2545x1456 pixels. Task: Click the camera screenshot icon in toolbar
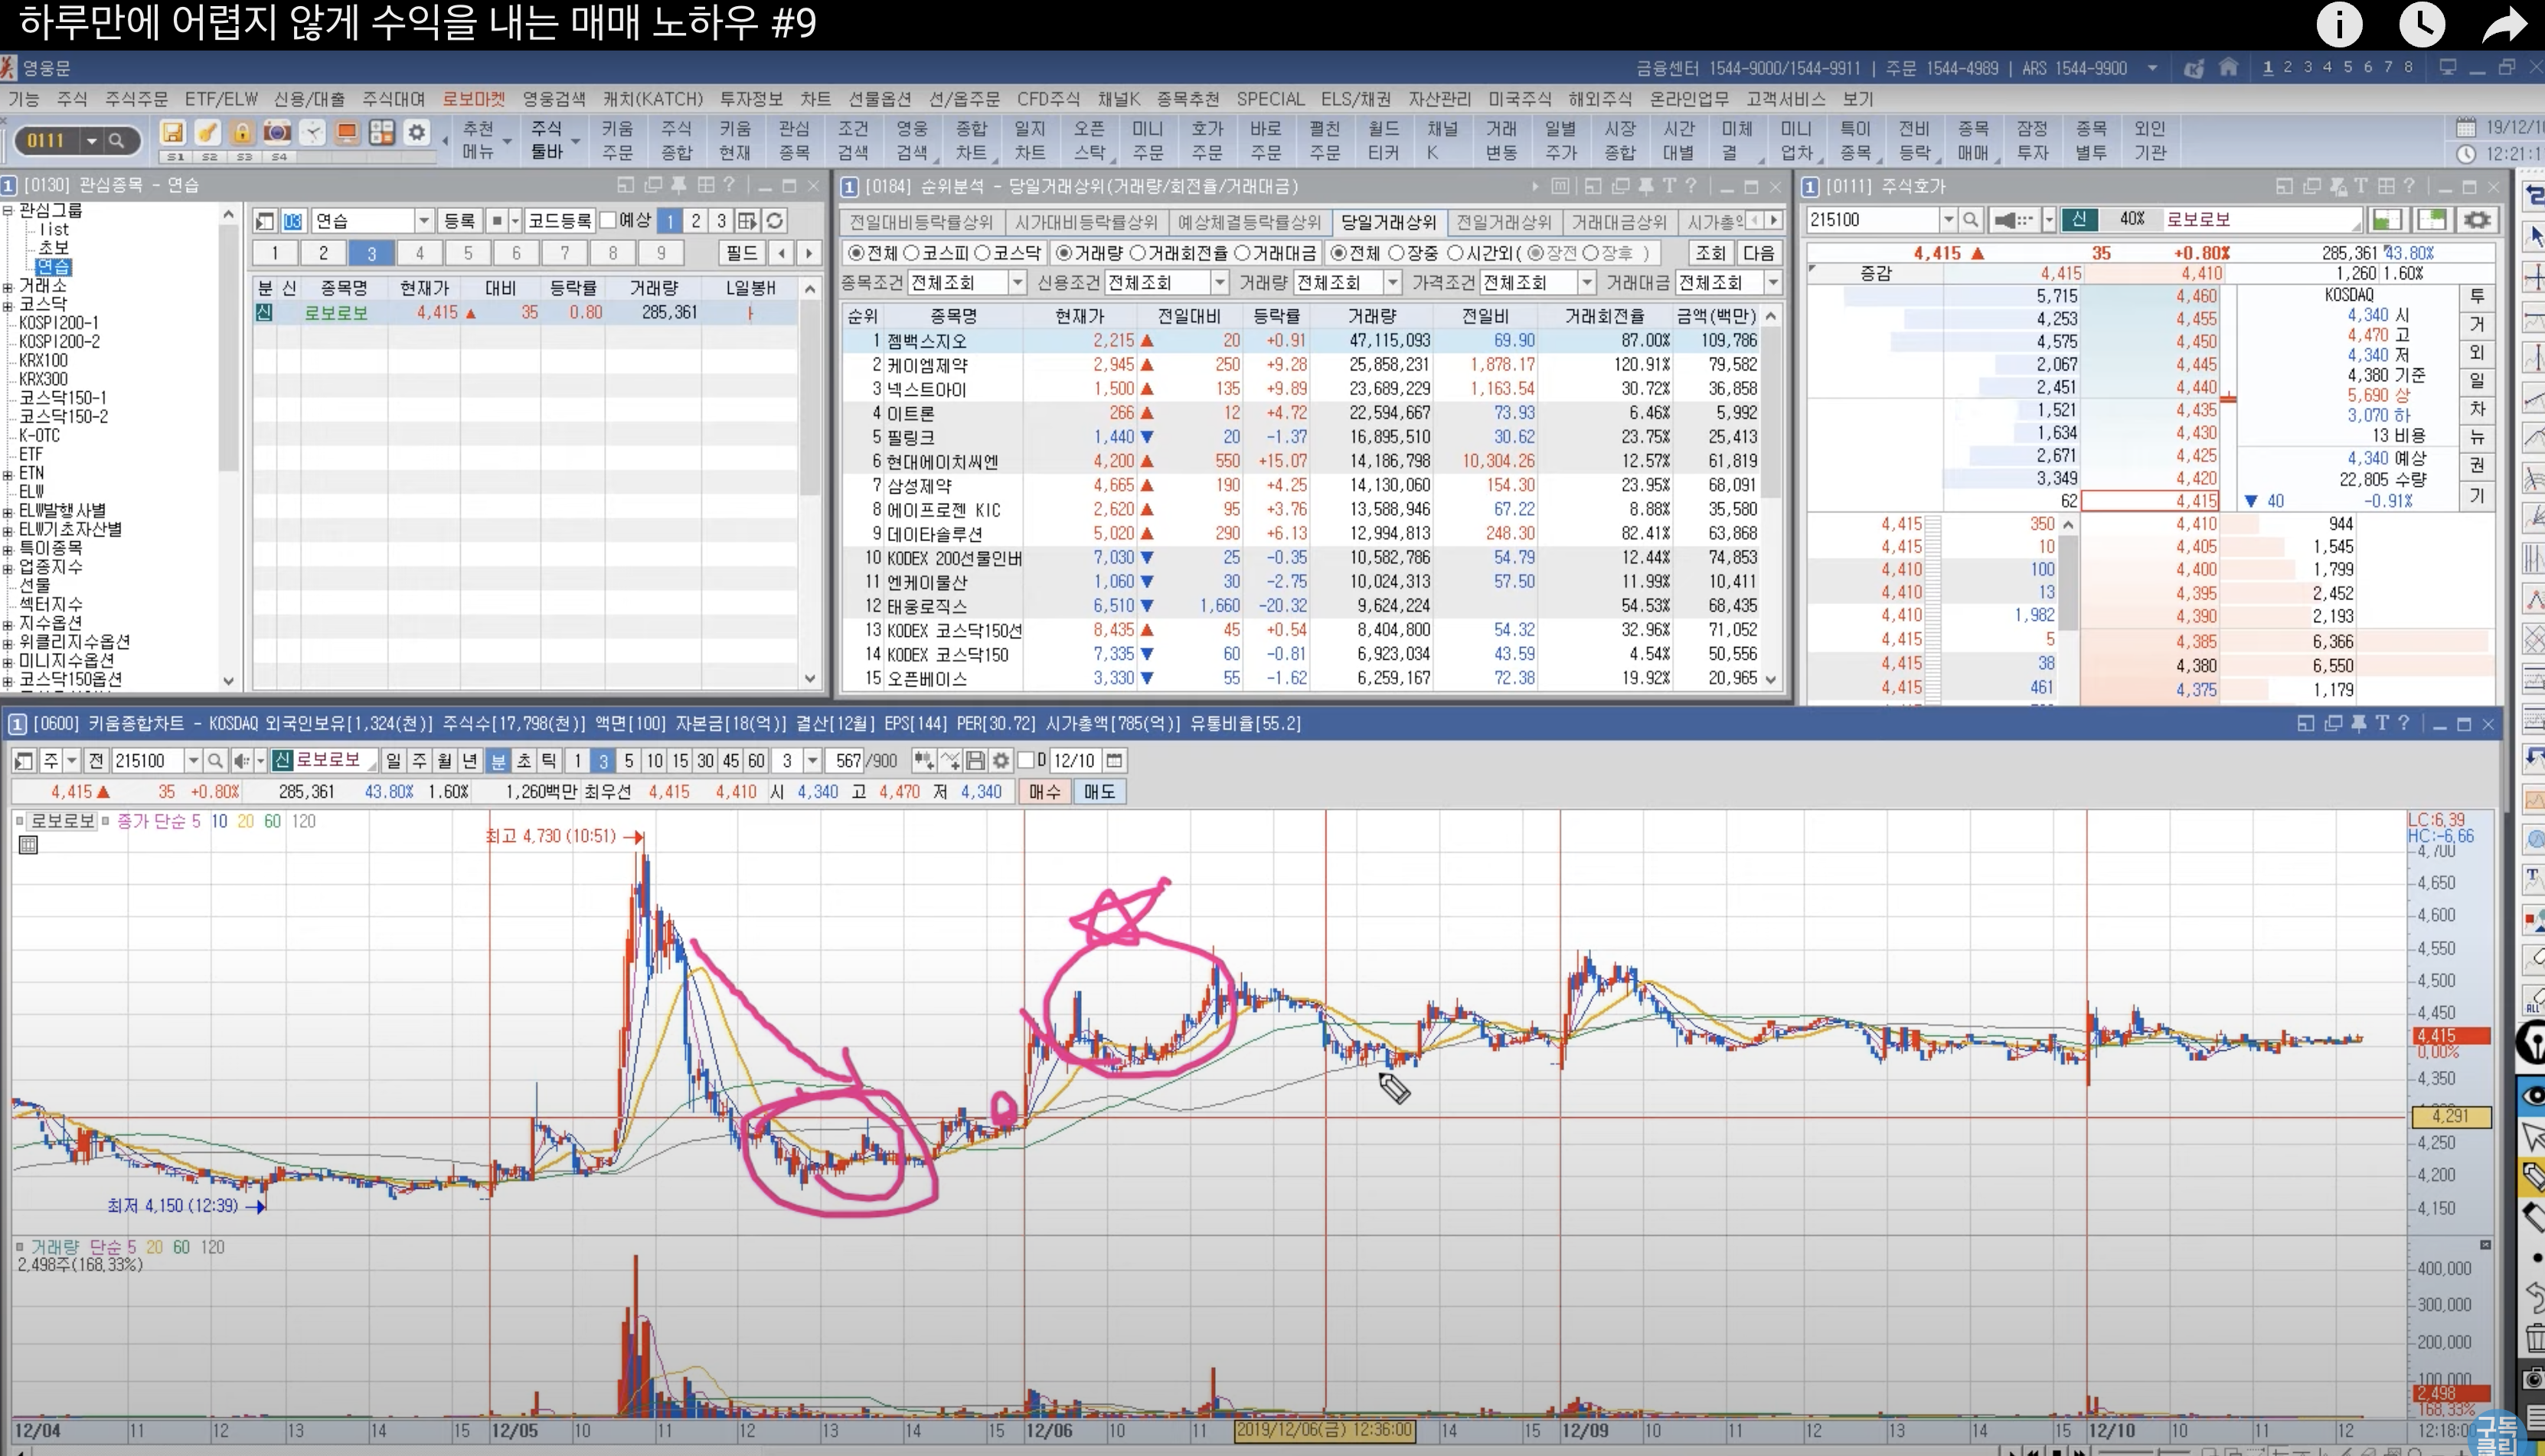click(277, 133)
